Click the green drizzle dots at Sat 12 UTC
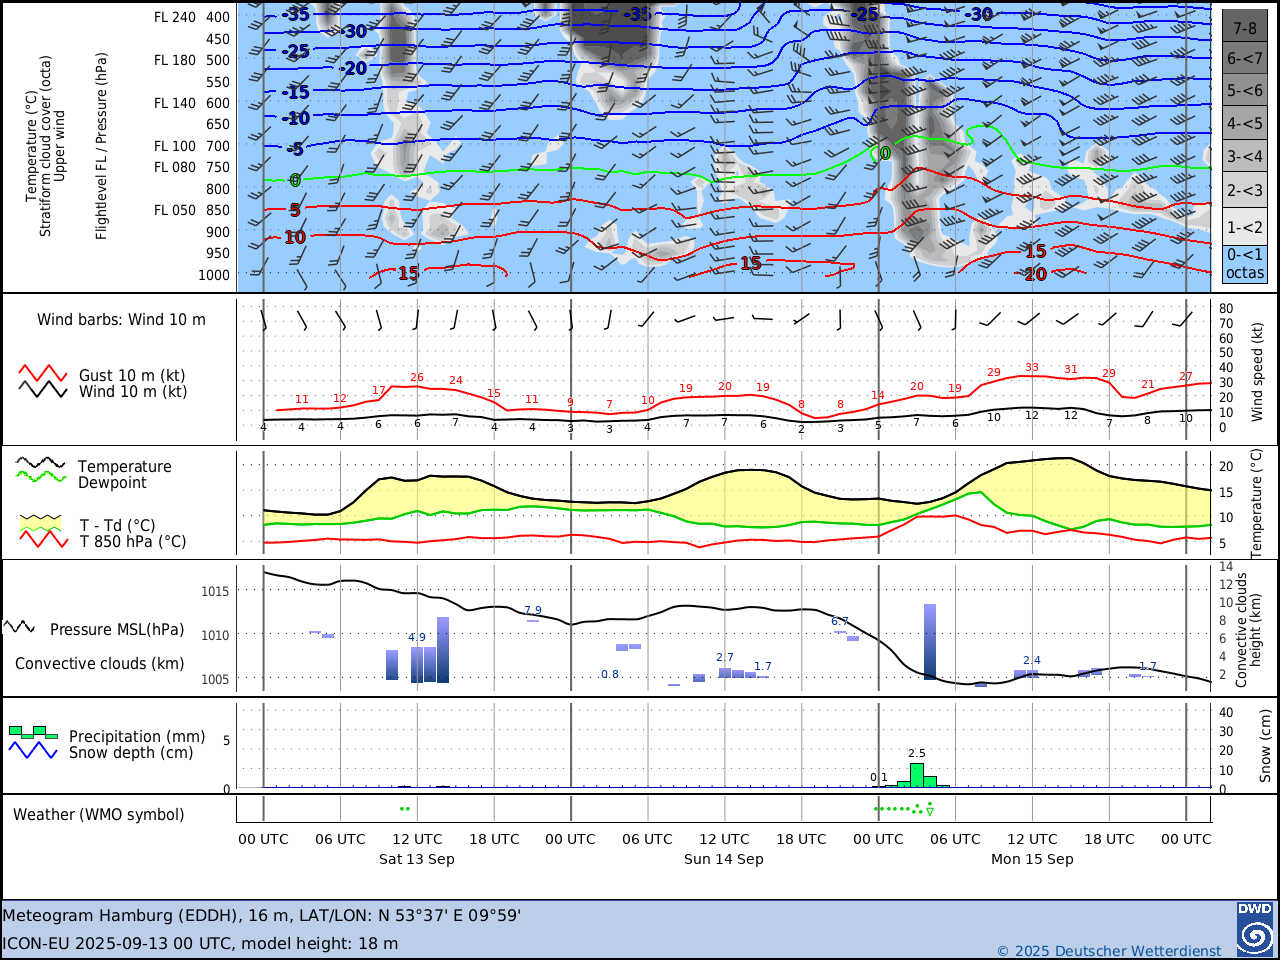1280x960 pixels. [404, 808]
